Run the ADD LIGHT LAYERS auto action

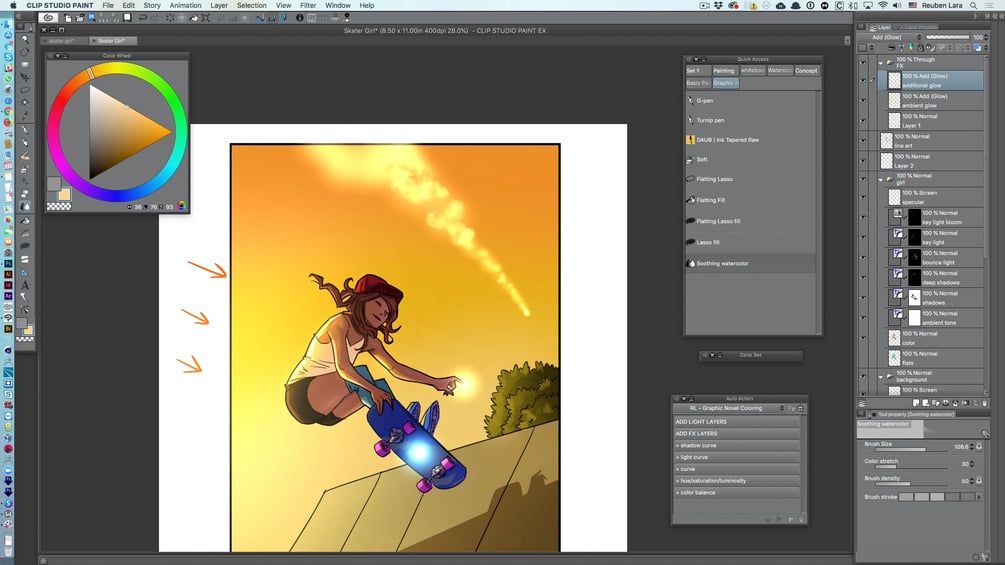(x=736, y=422)
